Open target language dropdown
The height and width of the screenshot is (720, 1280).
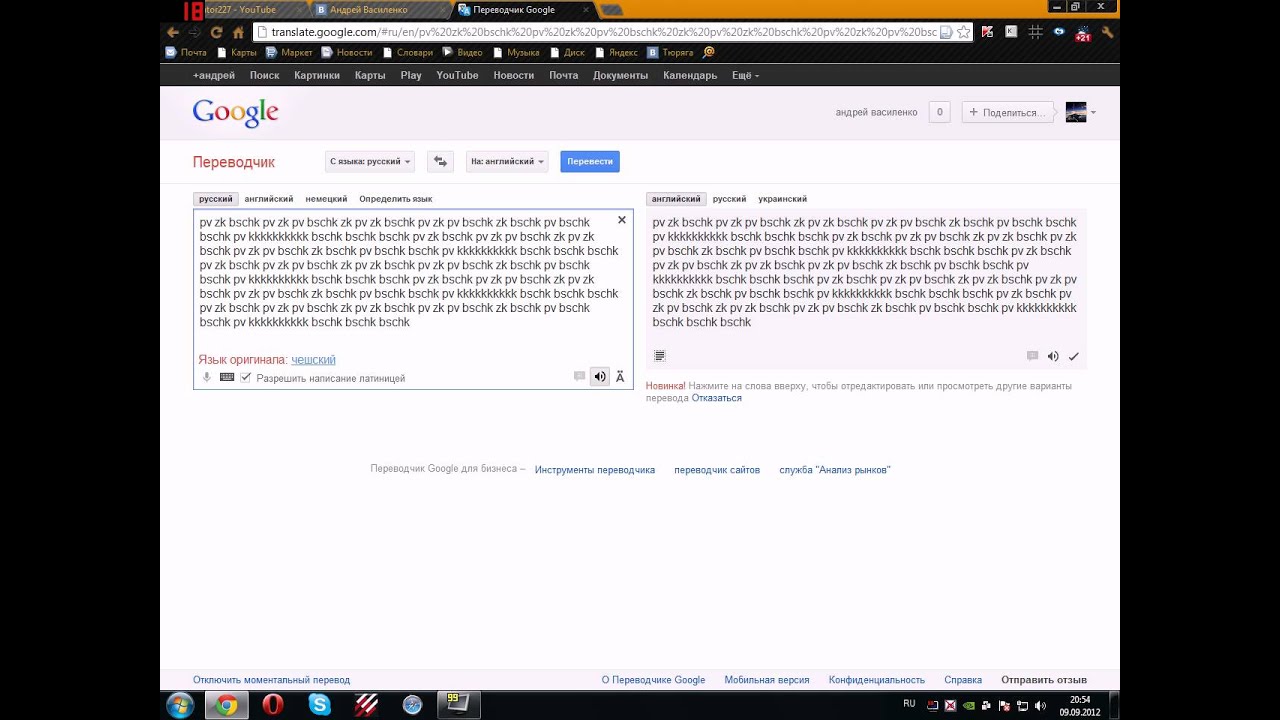[x=507, y=161]
